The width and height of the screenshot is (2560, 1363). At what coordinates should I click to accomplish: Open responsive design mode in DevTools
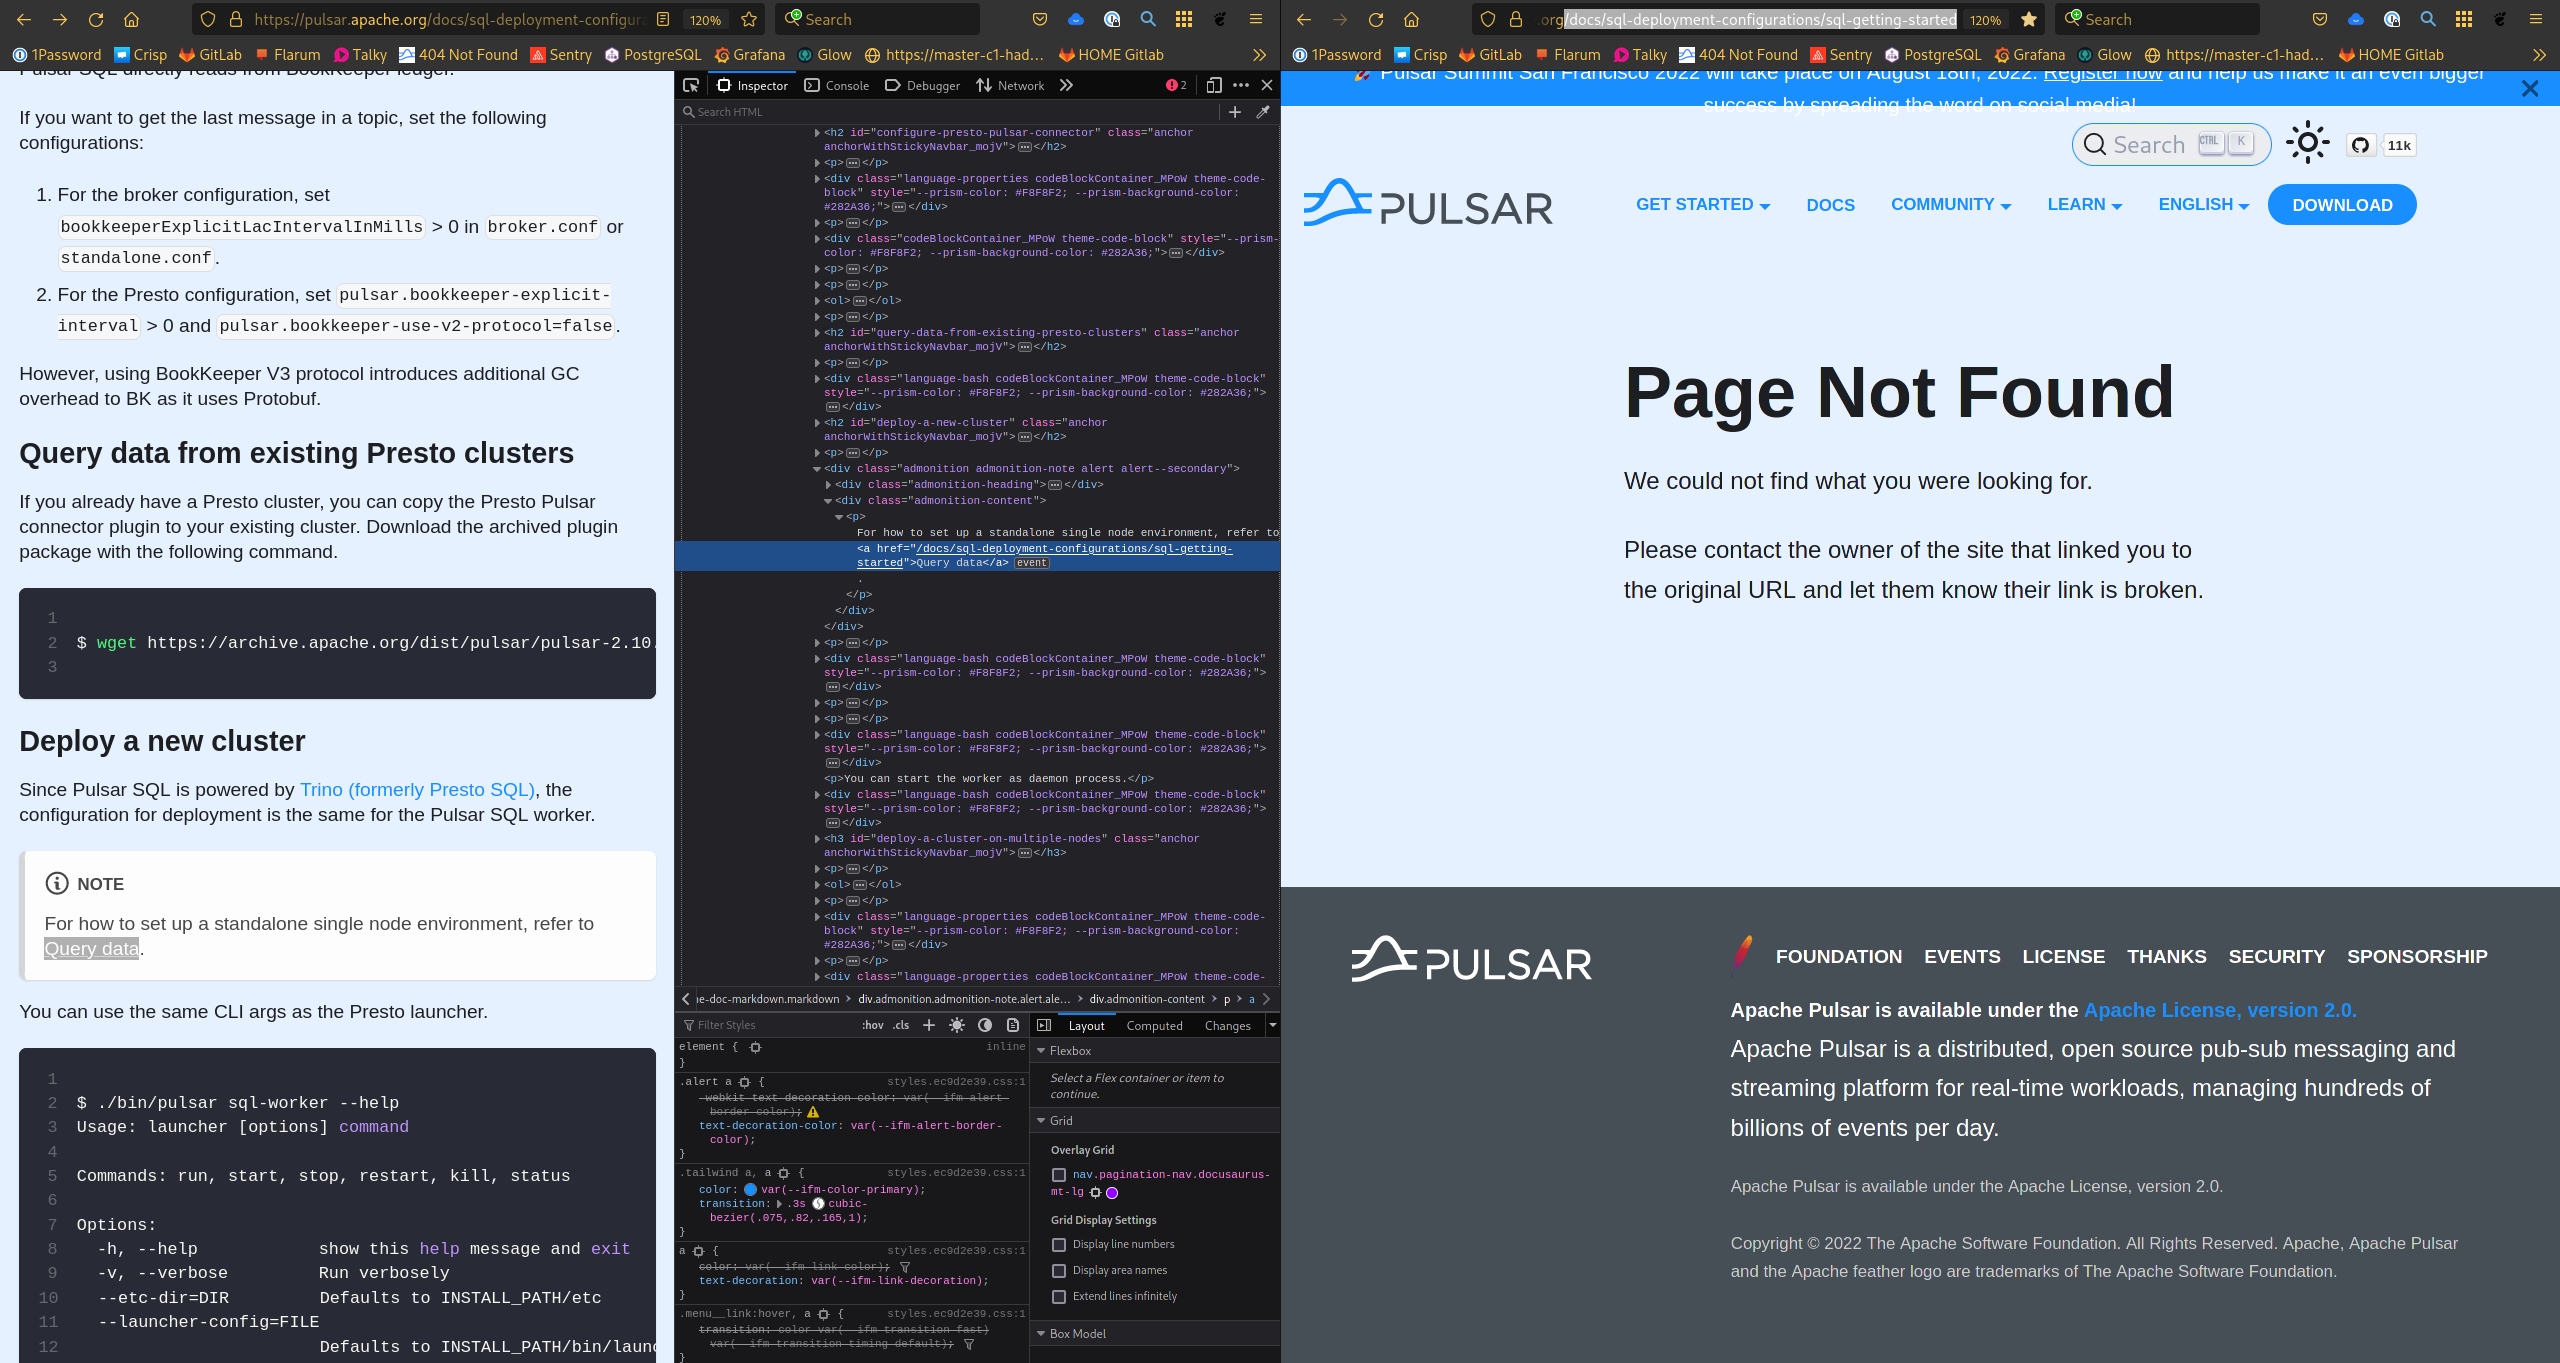(x=1213, y=85)
